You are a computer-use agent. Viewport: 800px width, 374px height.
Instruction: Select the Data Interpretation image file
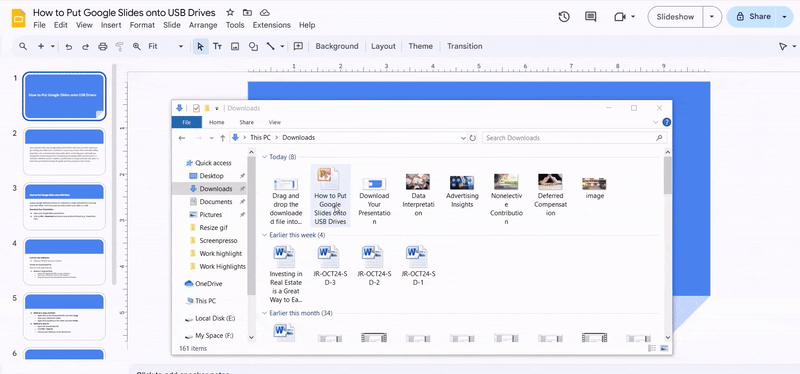tap(418, 195)
